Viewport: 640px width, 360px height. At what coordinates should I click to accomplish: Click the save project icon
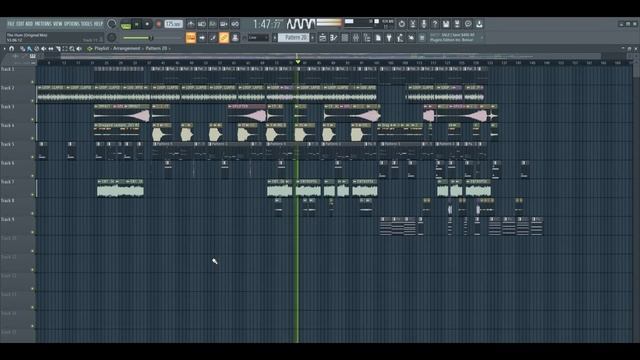coord(446,24)
